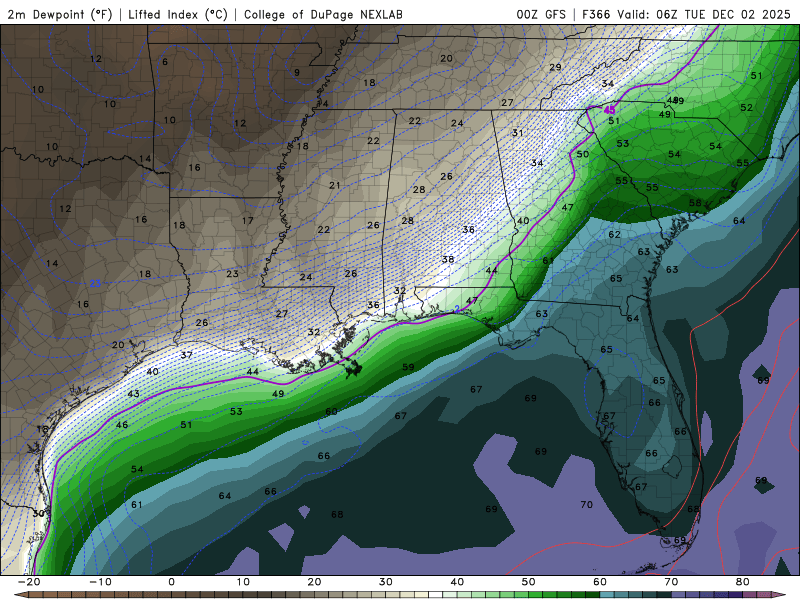This screenshot has height=600, width=800.
Task: Click the 'F366' forecast hour in the header
Action: pyautogui.click(x=596, y=14)
